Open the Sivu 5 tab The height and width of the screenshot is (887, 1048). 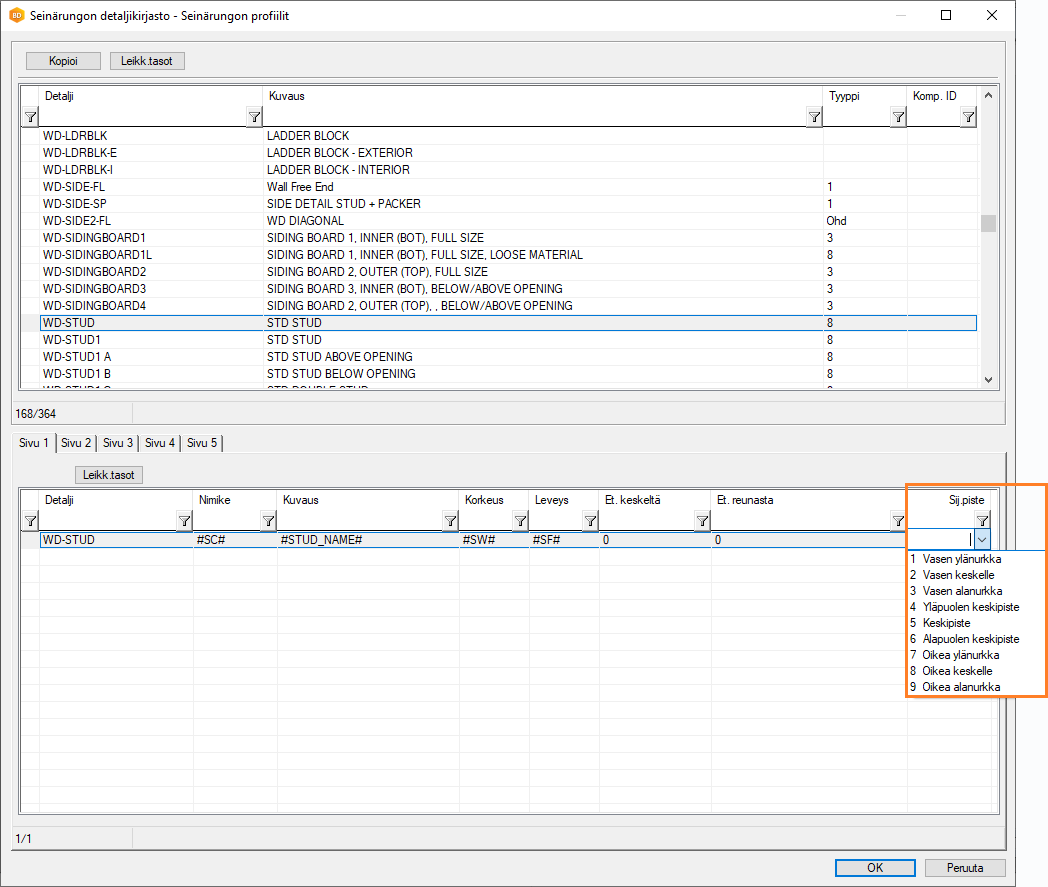[203, 443]
